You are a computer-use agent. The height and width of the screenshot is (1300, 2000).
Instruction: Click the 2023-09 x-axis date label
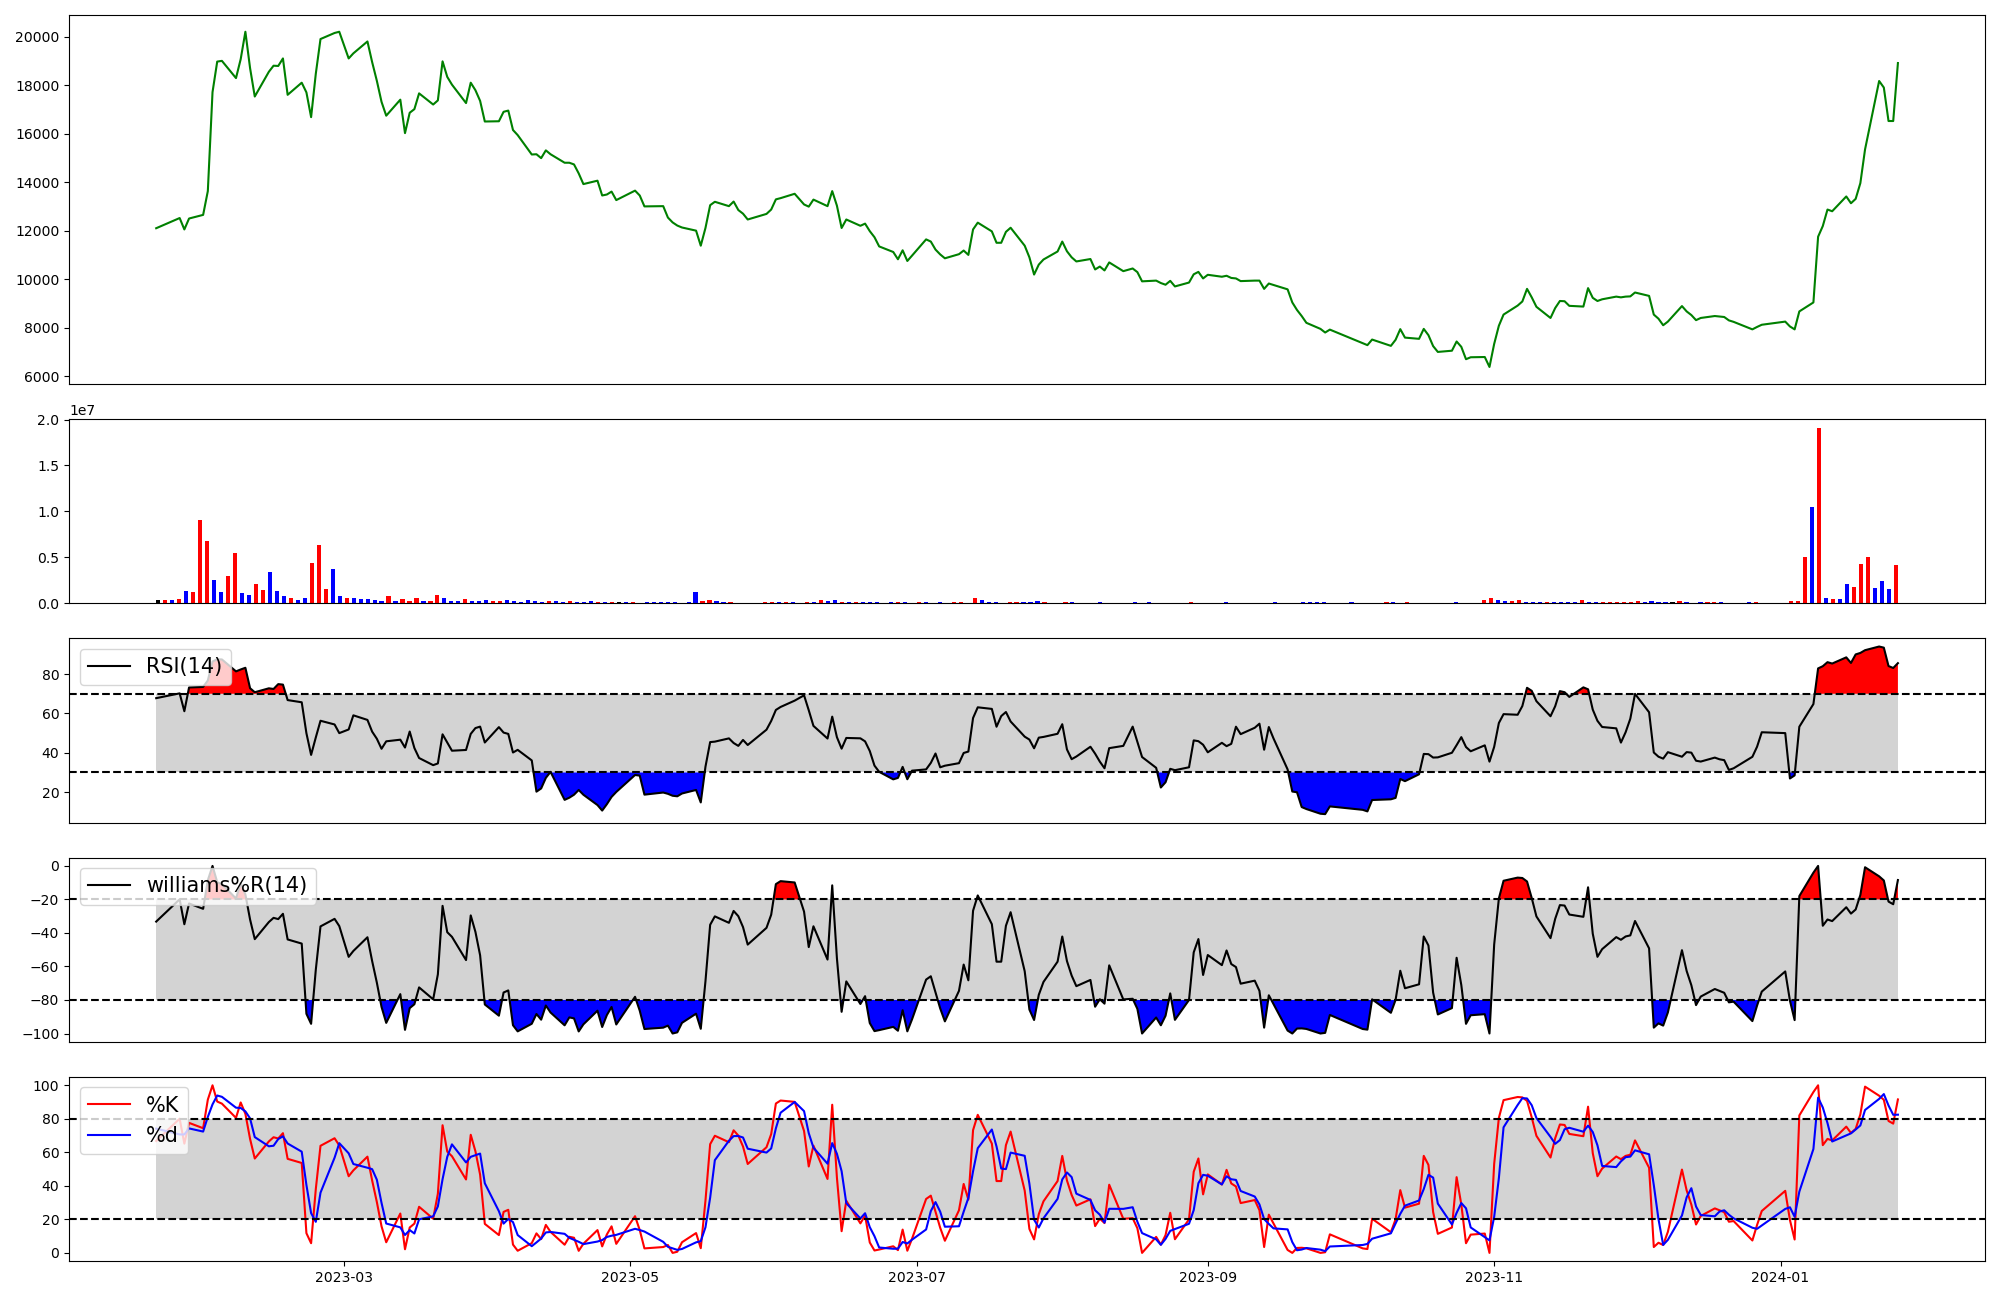coord(1208,1277)
